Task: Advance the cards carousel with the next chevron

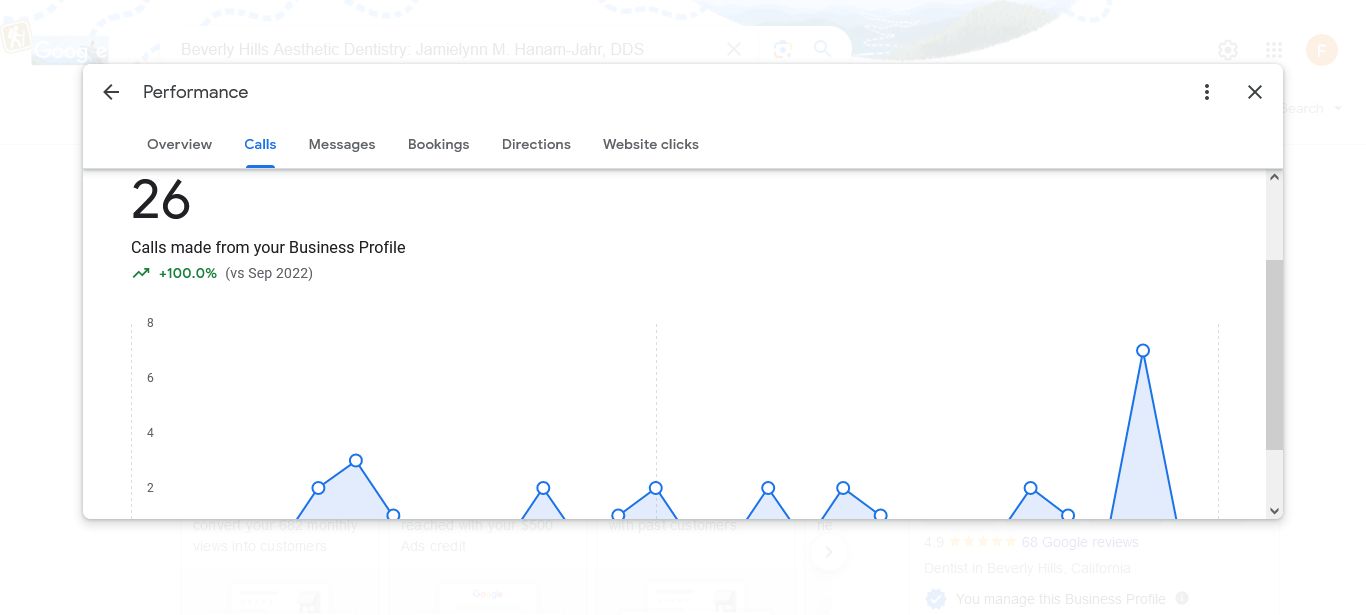Action: (x=829, y=552)
